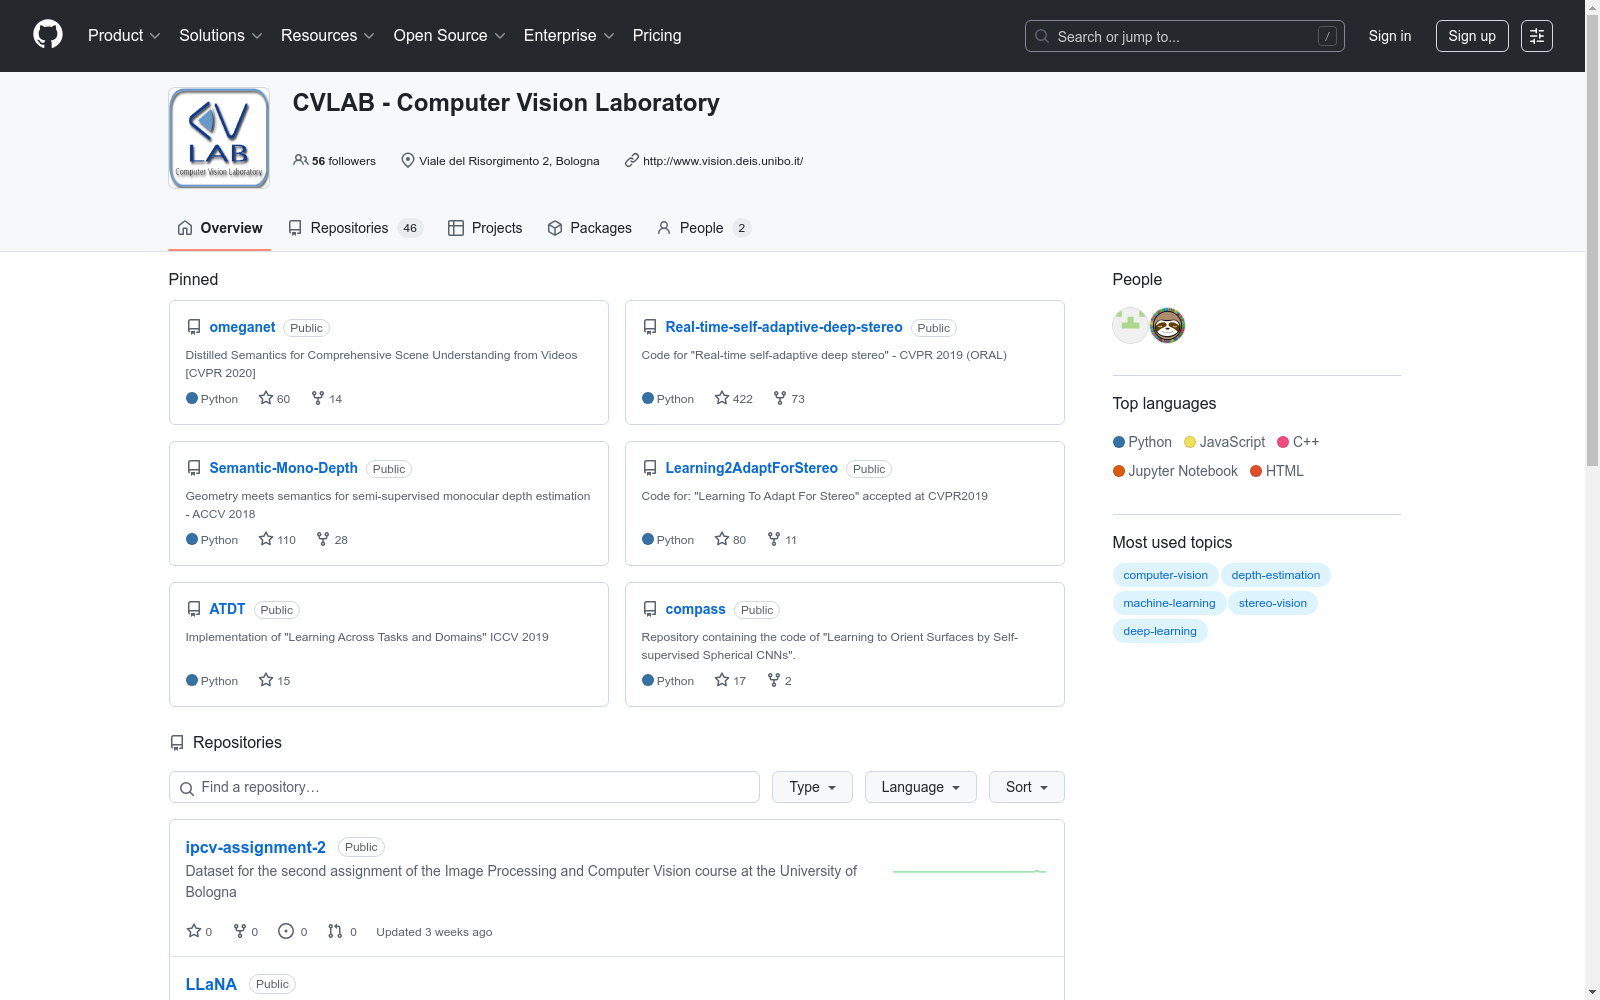Open the sloth avatar member profile
1600x1000 pixels.
click(x=1167, y=325)
